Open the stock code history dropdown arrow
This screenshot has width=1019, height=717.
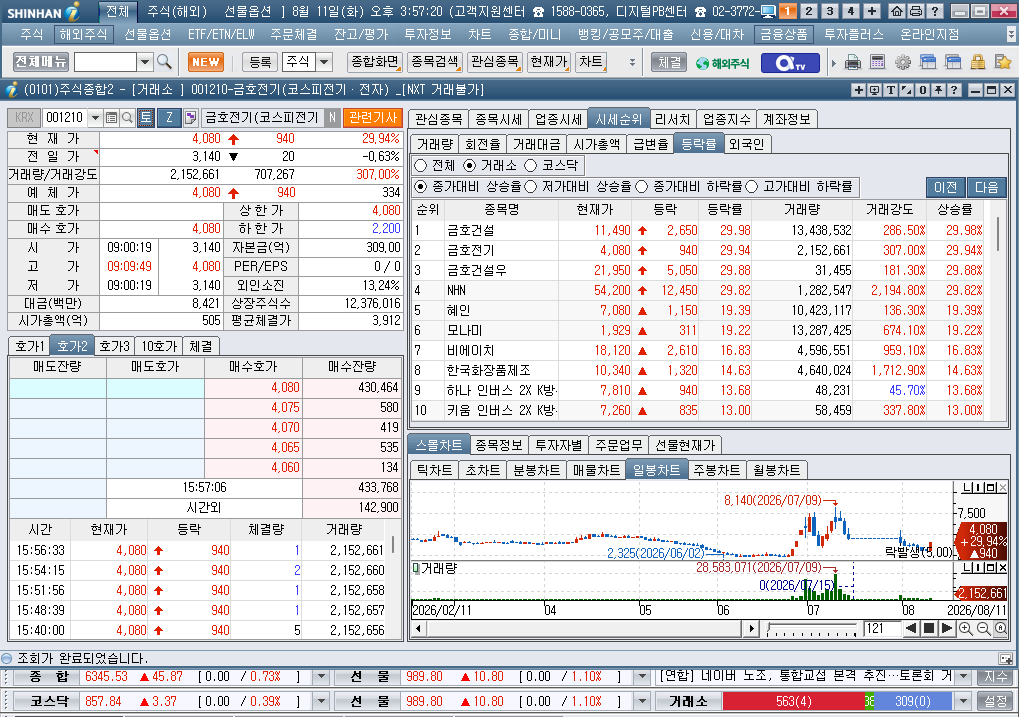coord(96,118)
